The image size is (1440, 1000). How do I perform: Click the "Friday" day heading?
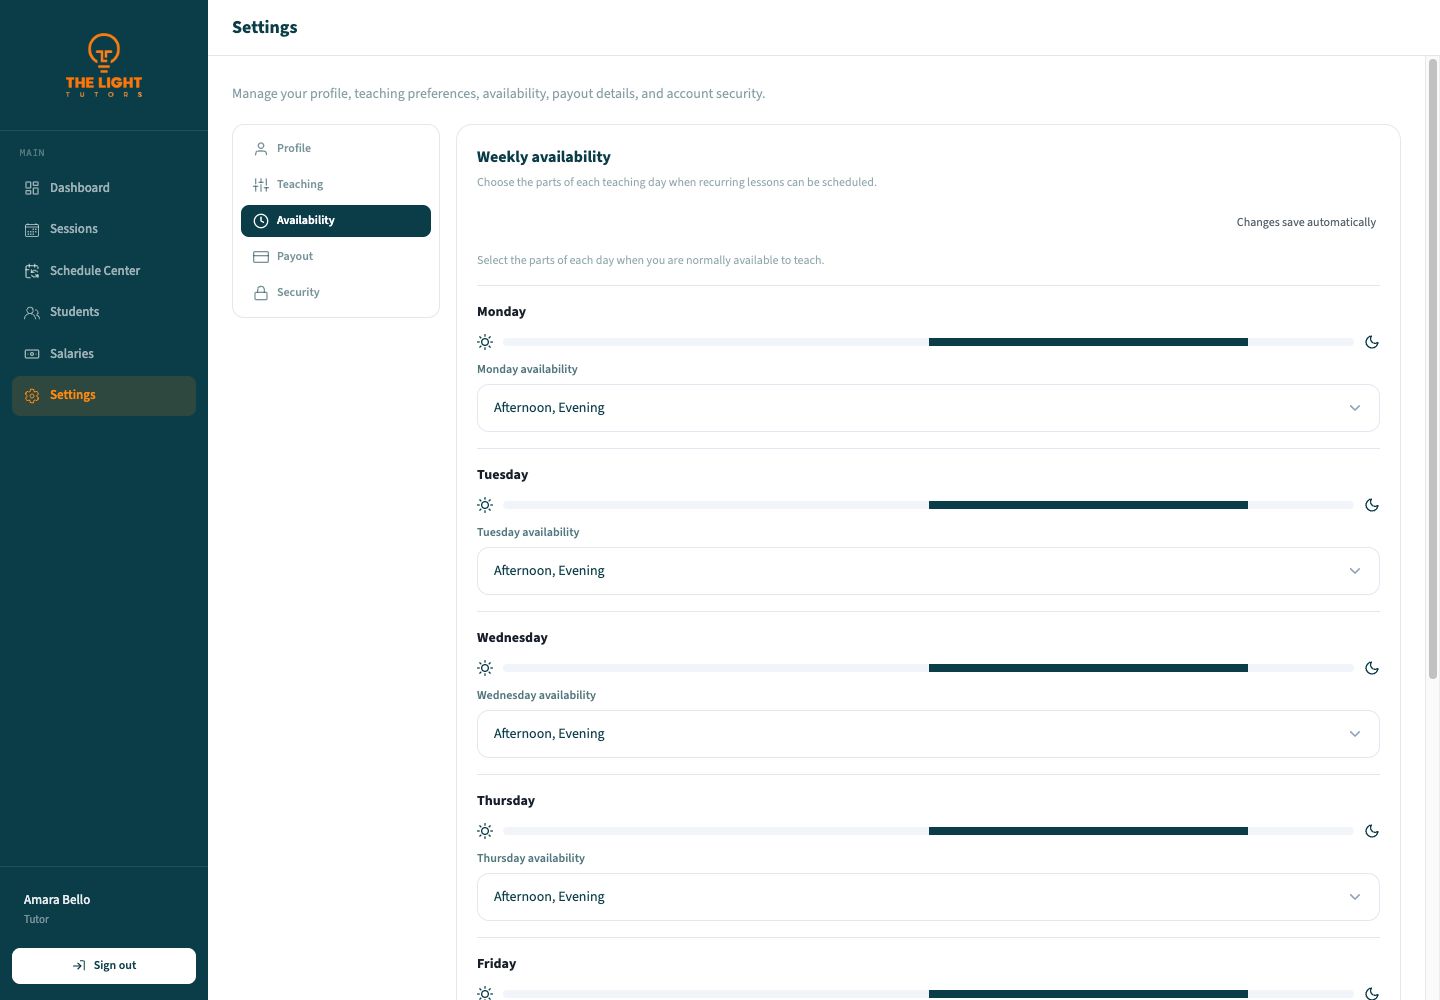[x=497, y=964]
